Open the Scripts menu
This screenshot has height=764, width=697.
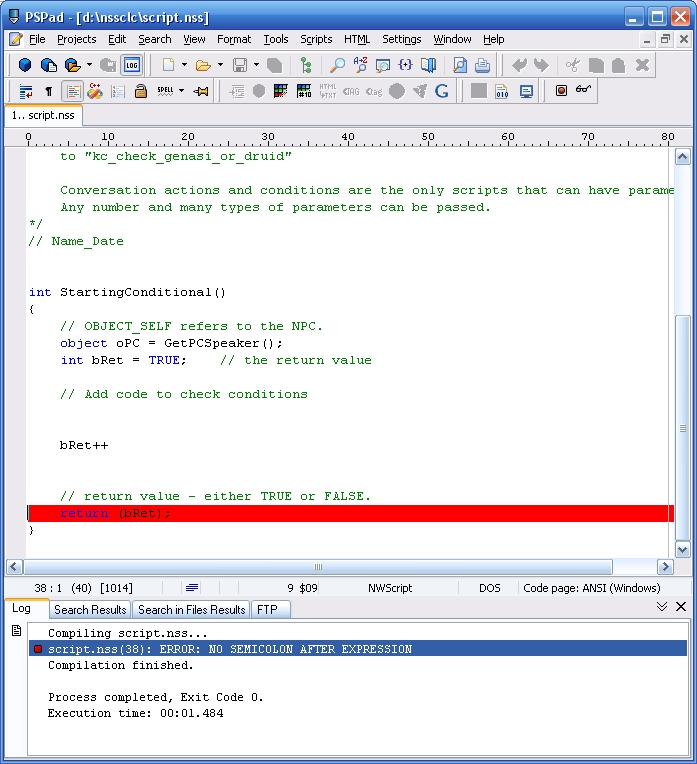[316, 39]
